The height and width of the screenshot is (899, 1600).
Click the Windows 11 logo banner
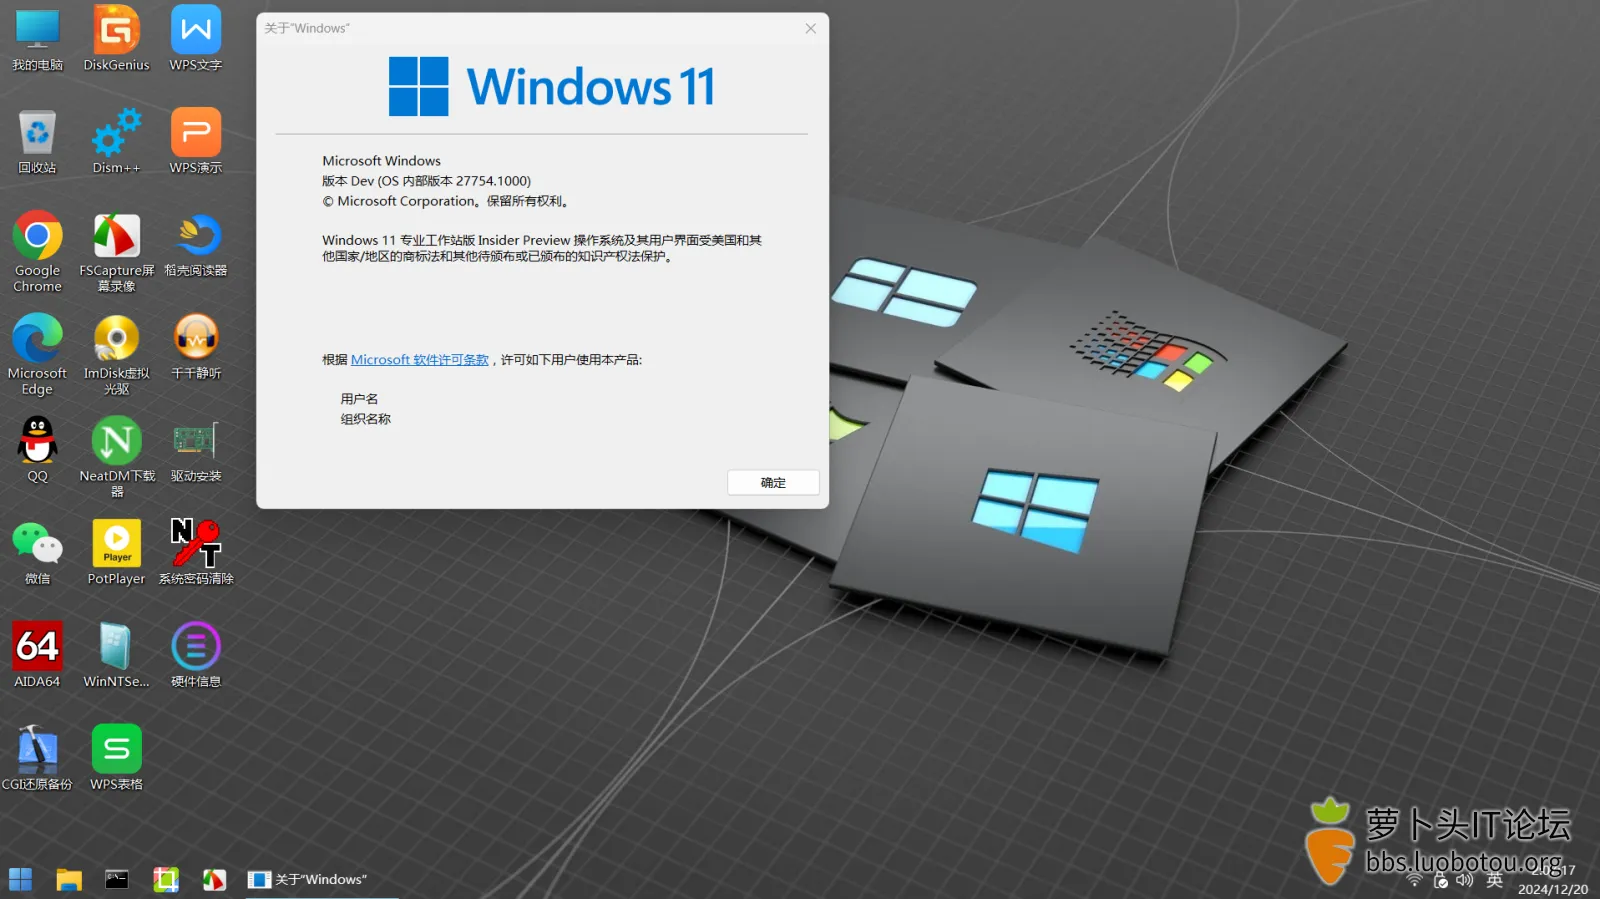tap(551, 87)
